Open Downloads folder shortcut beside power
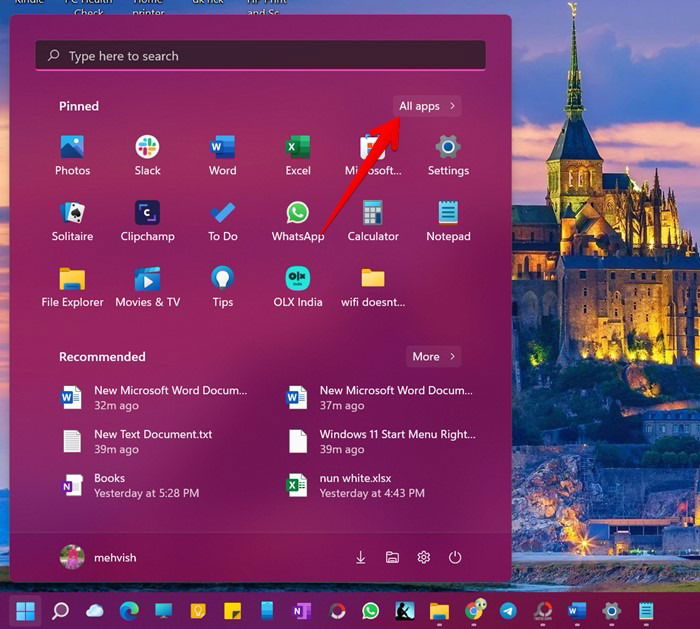Screen dimensions: 700x629 [361, 558]
